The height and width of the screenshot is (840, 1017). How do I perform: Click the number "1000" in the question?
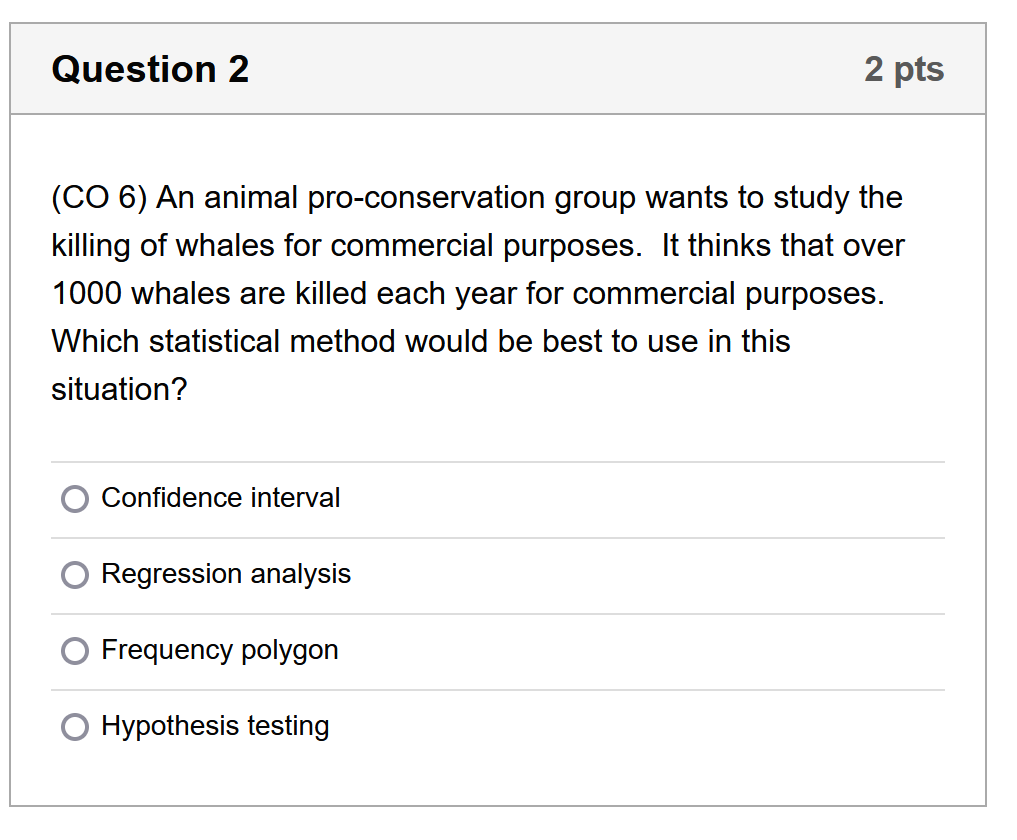(x=87, y=294)
